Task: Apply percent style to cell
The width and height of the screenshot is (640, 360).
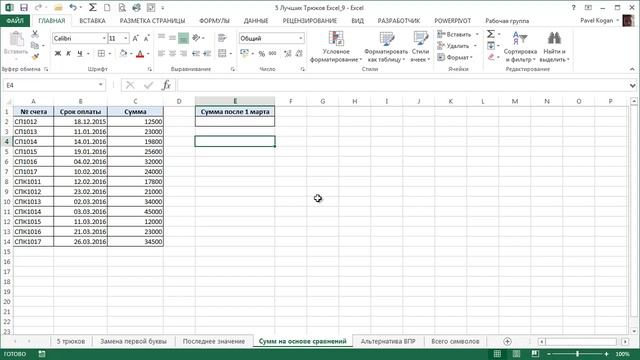Action: (x=262, y=53)
